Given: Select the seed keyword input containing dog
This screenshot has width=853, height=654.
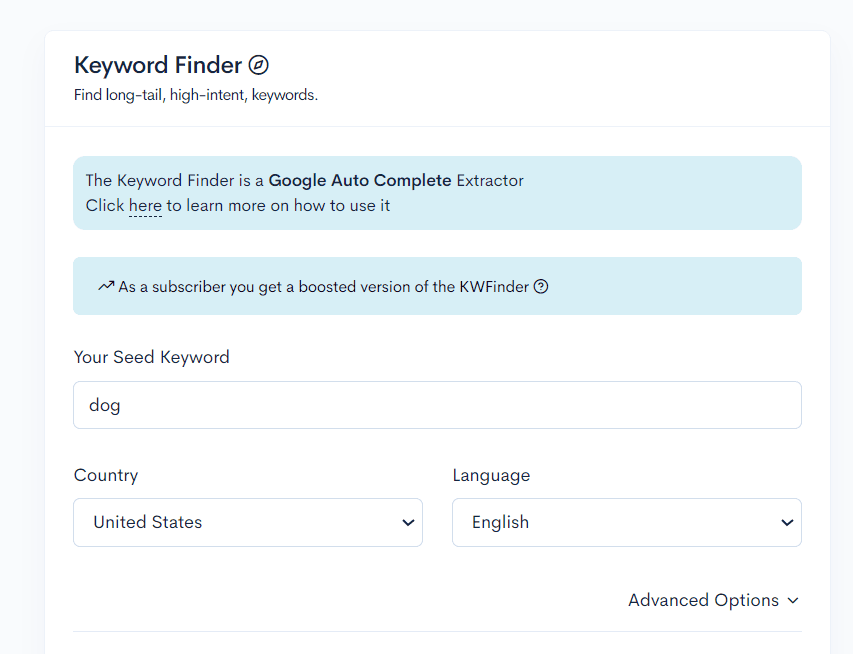Looking at the screenshot, I should tap(436, 405).
